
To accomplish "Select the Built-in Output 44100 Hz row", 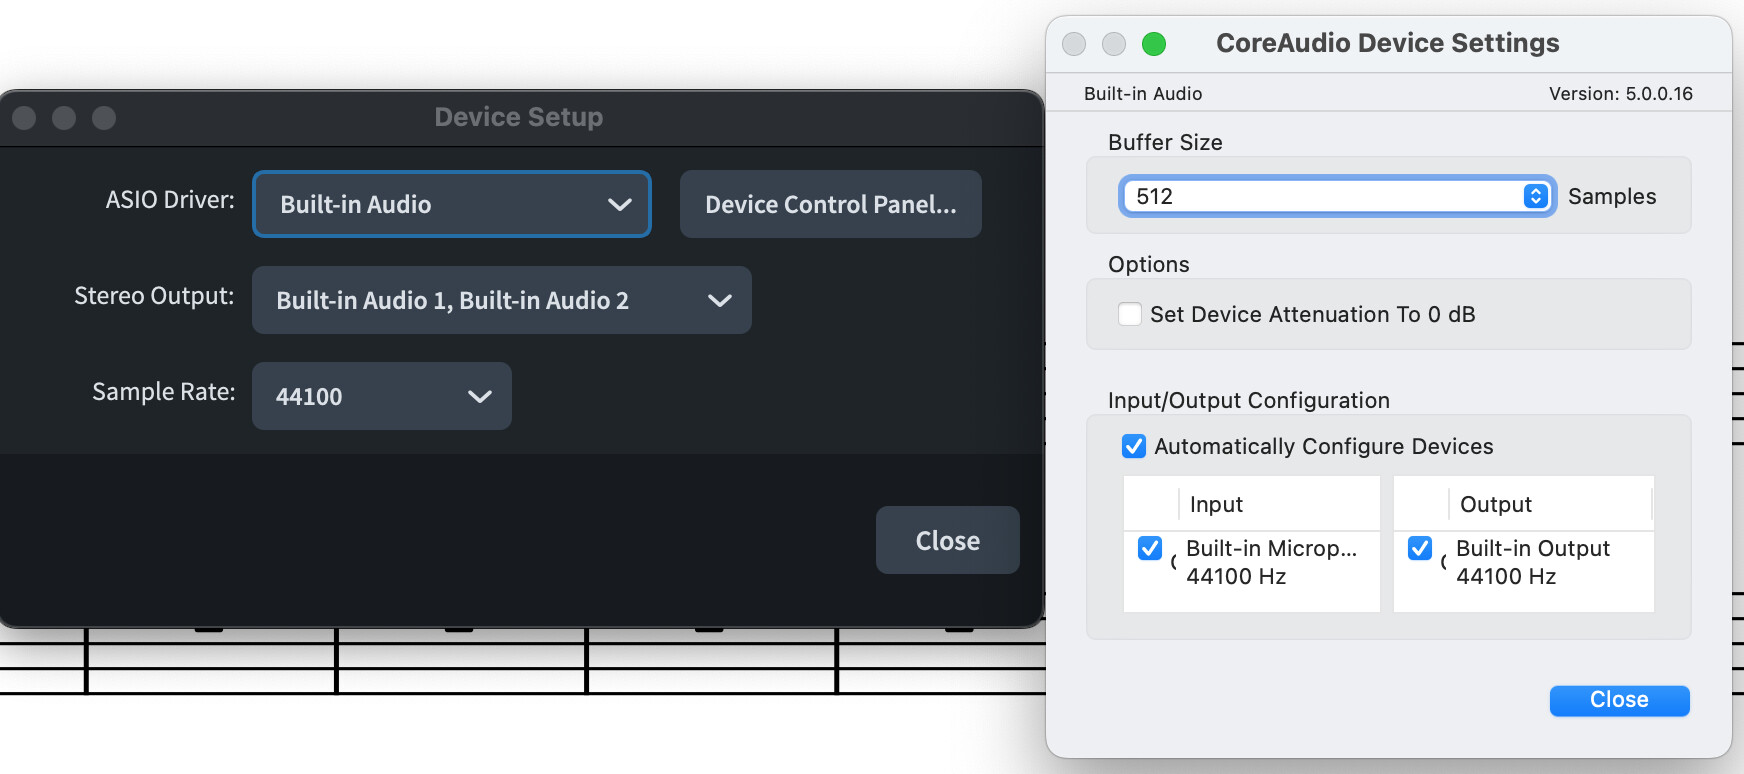I will (x=1532, y=562).
